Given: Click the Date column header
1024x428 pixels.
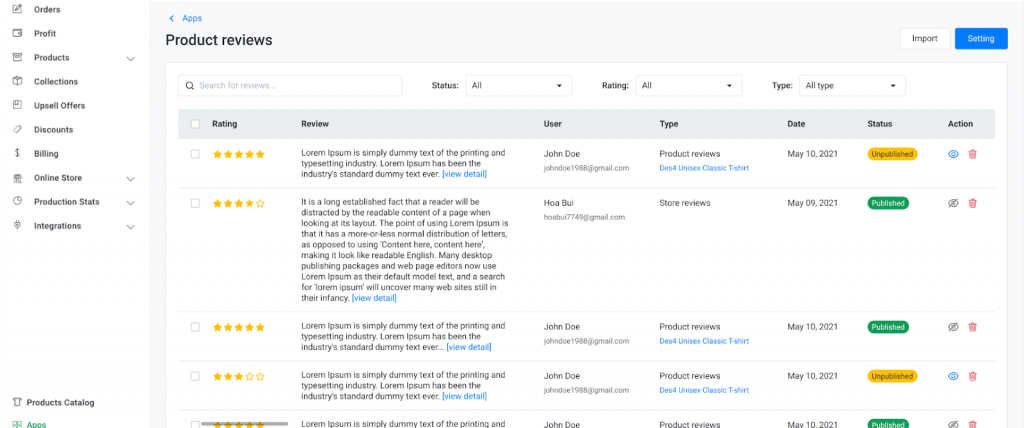Looking at the screenshot, I should click(x=796, y=123).
